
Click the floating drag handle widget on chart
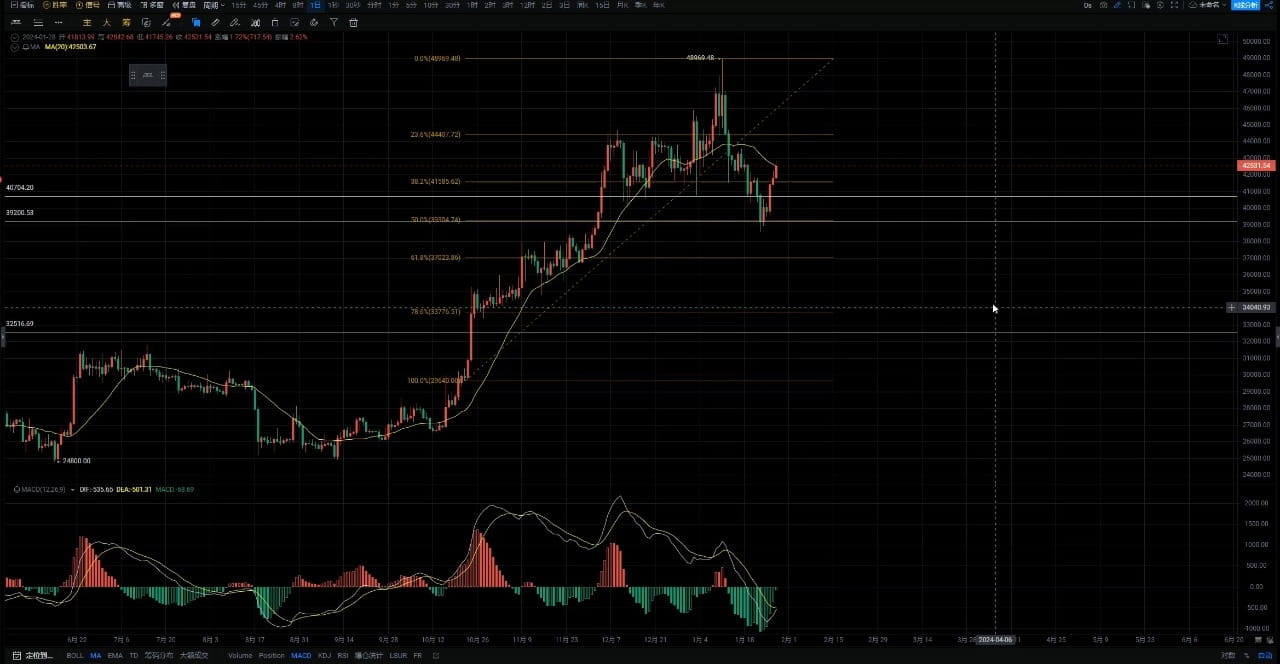click(x=148, y=75)
